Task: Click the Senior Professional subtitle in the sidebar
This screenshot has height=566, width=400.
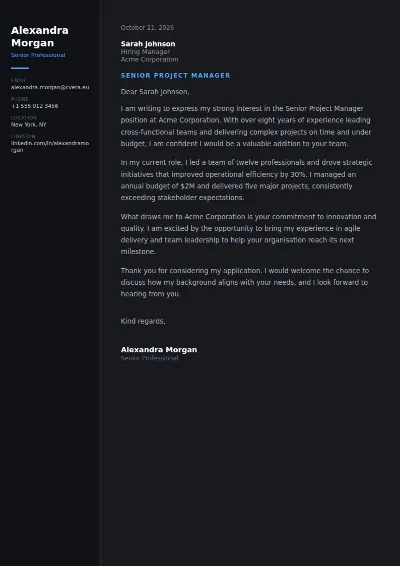Action: pos(38,55)
